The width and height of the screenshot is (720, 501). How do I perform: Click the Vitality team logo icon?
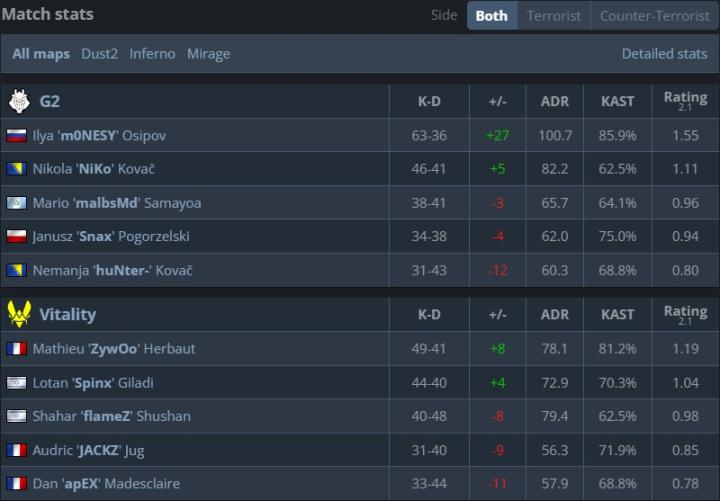(x=19, y=314)
